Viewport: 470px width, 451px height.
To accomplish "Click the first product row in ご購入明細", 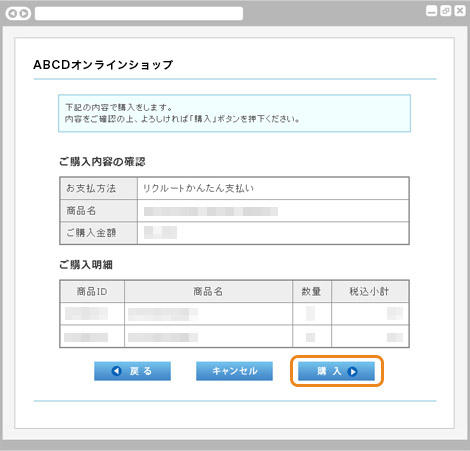I will pos(234,314).
